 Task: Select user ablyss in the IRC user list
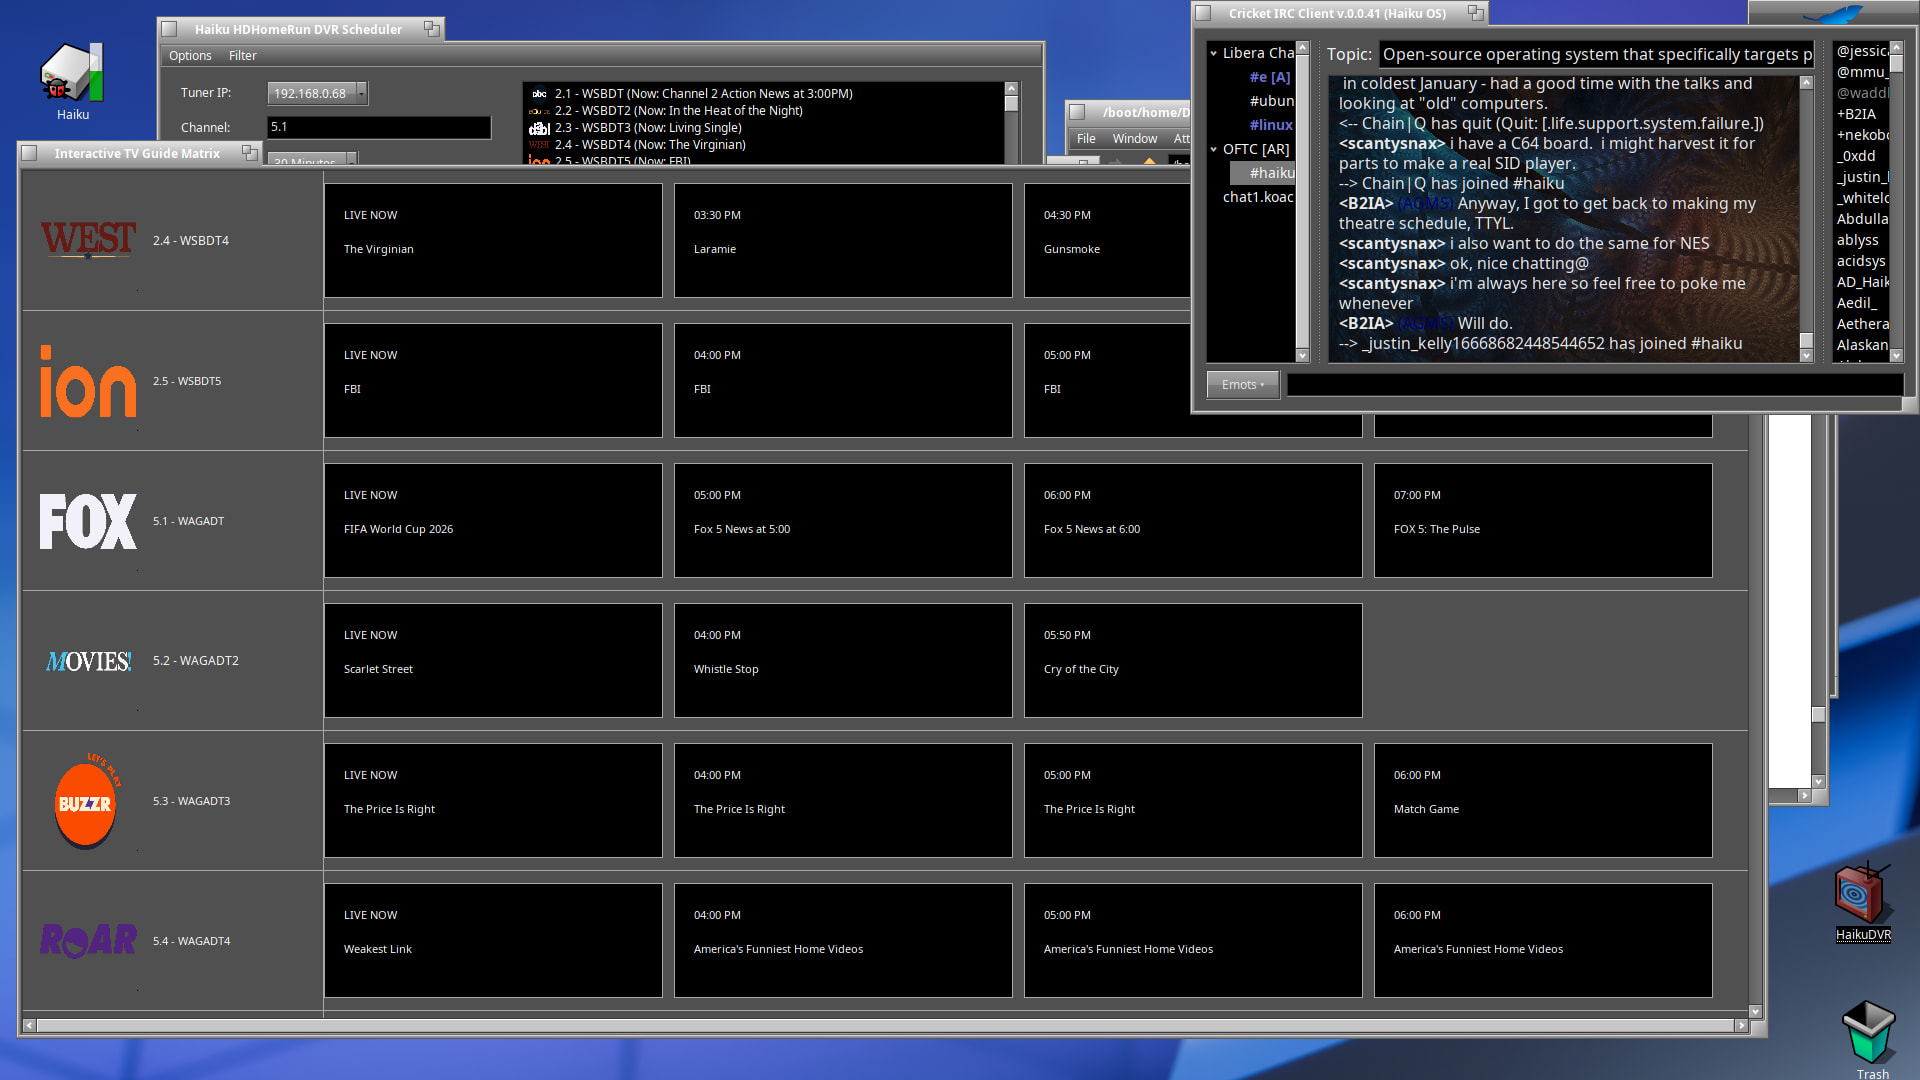click(x=1858, y=240)
